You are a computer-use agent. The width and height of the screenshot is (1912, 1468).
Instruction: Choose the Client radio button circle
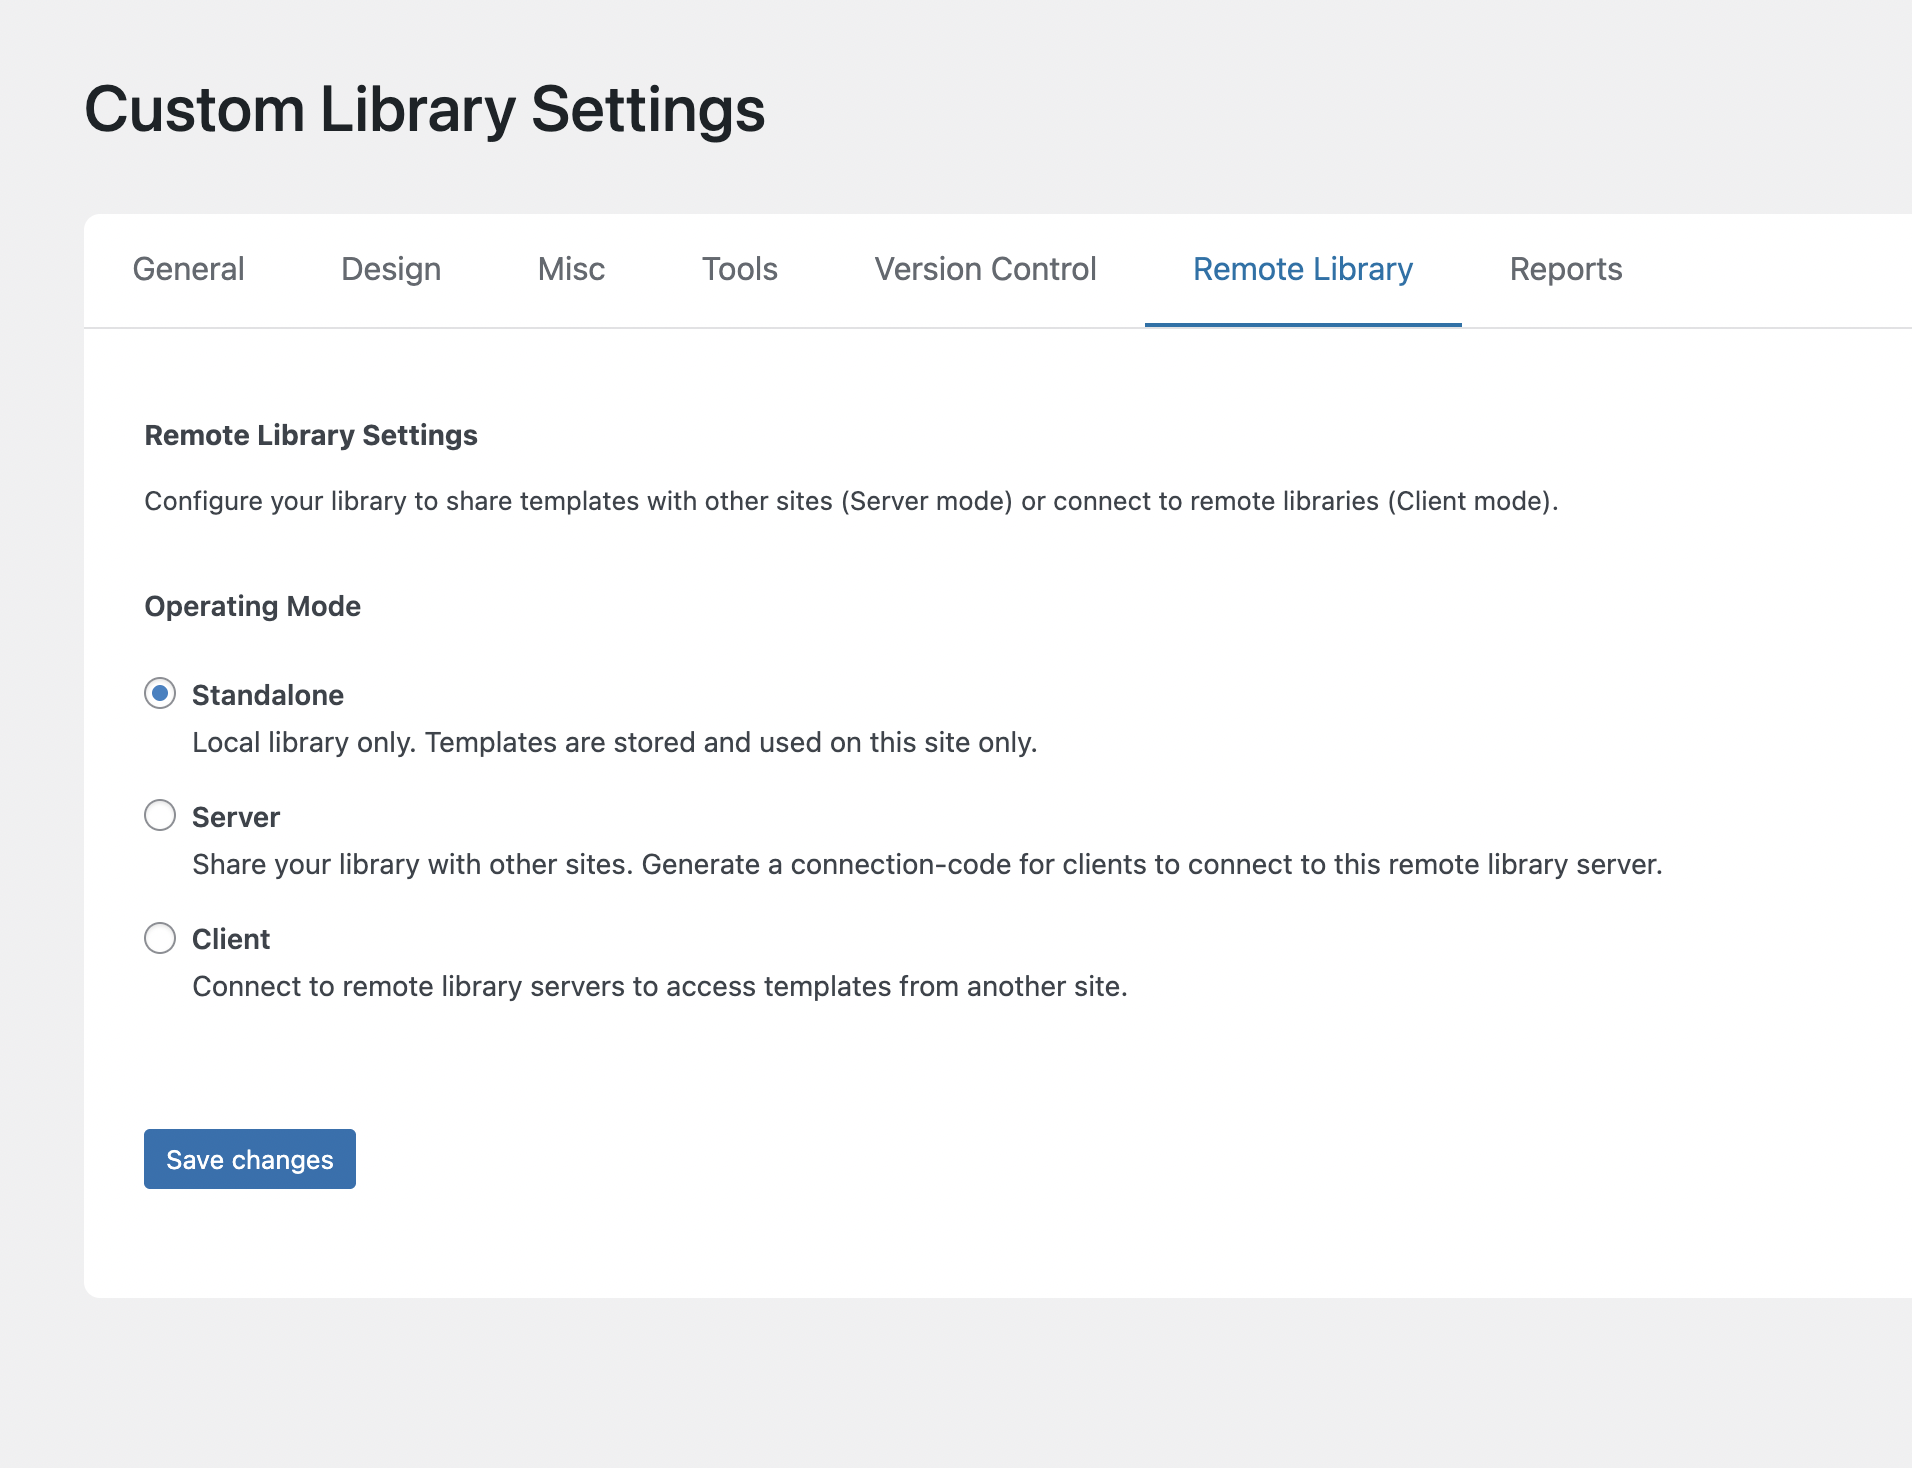[x=160, y=937]
